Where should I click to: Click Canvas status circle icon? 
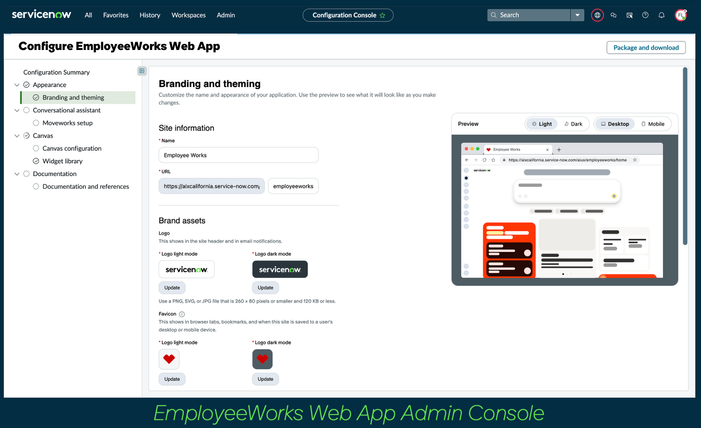[x=26, y=136]
